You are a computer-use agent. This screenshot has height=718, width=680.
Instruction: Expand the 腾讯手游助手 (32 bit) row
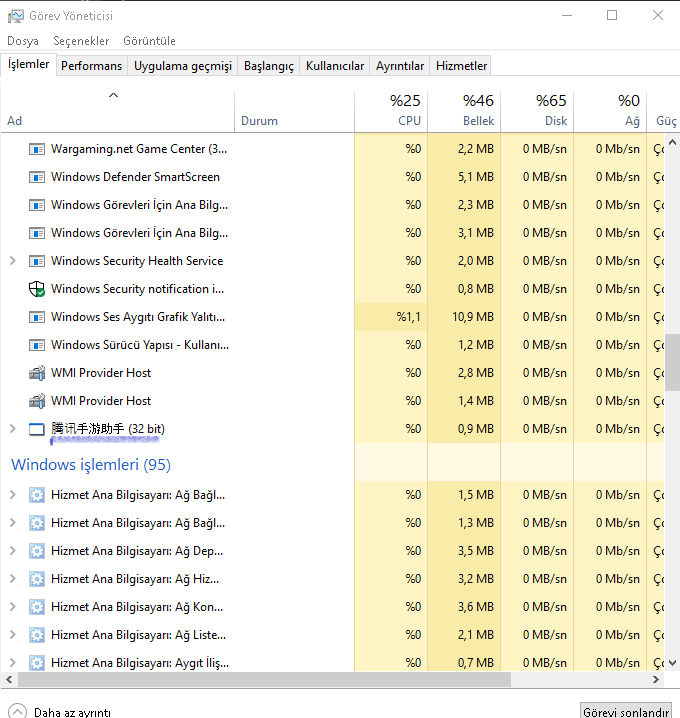pyautogui.click(x=13, y=429)
